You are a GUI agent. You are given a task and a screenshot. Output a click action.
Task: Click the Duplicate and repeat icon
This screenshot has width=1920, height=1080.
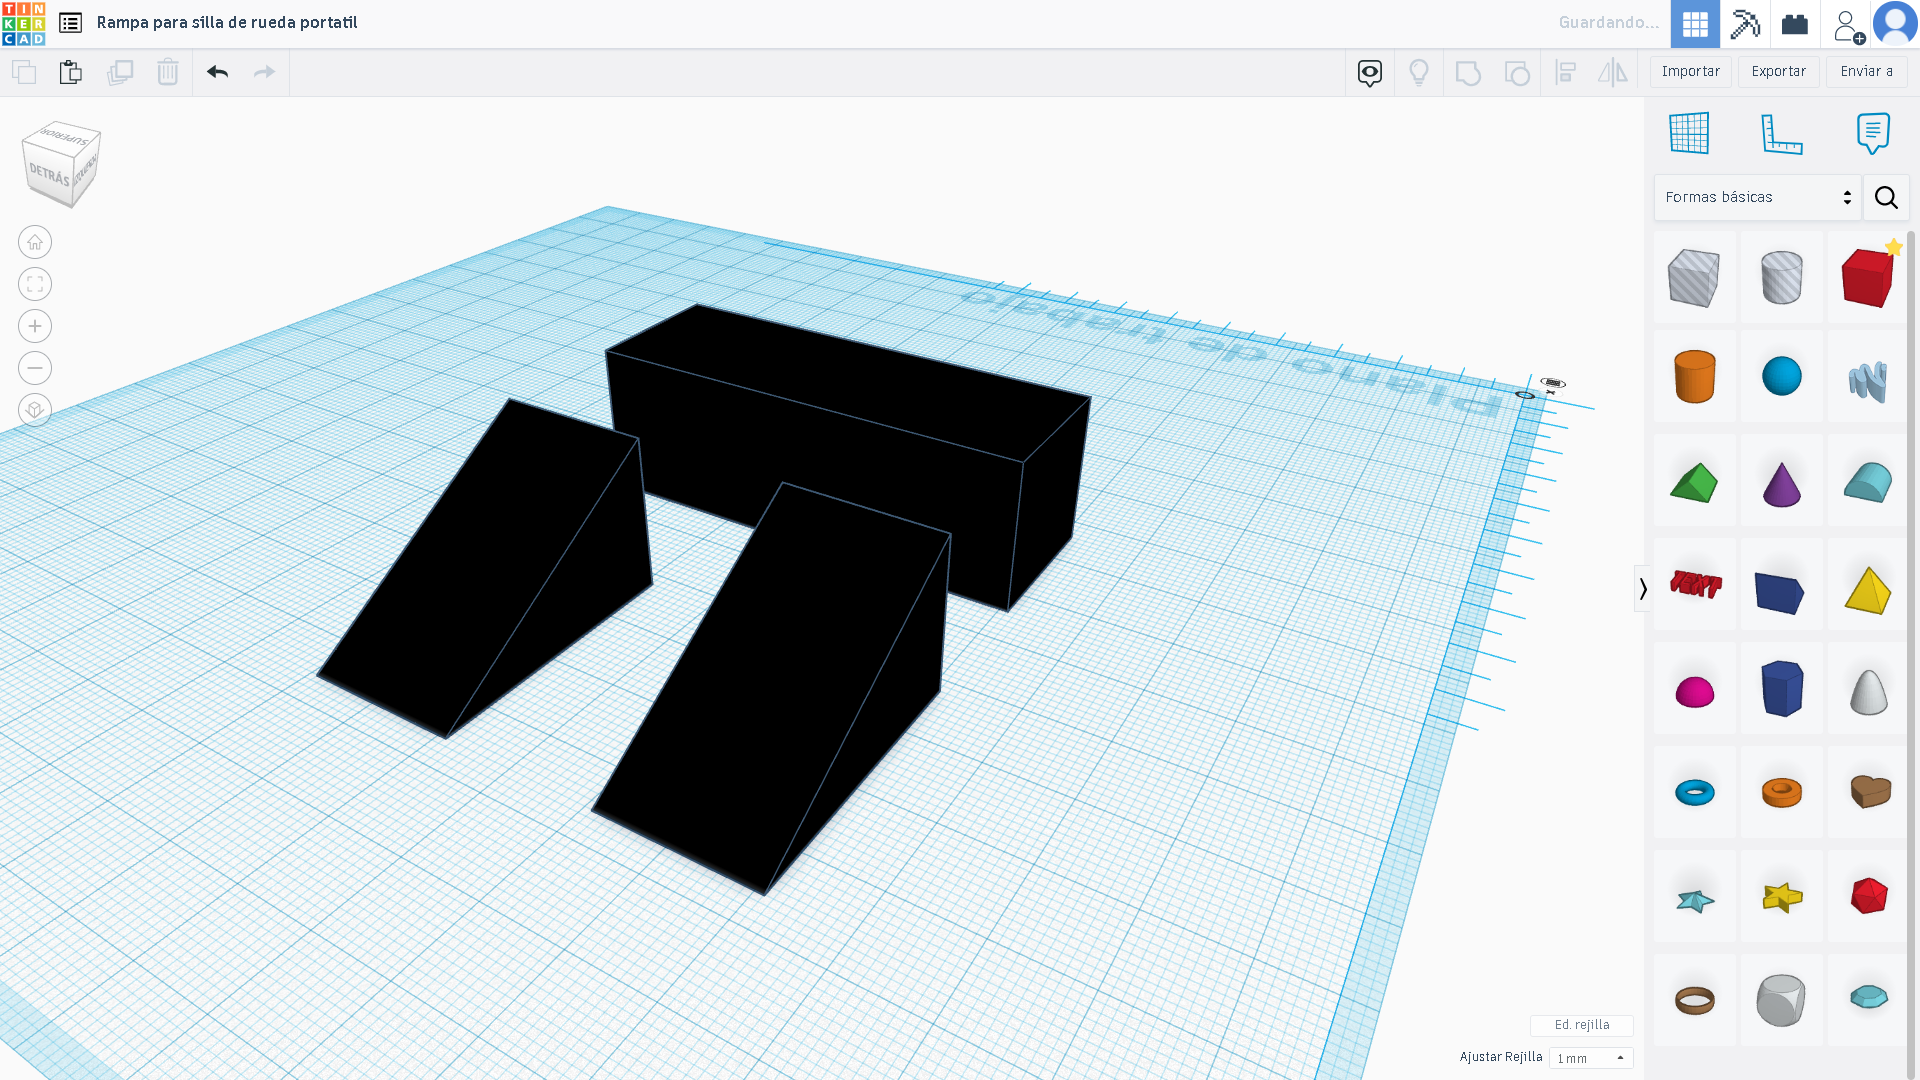point(120,72)
